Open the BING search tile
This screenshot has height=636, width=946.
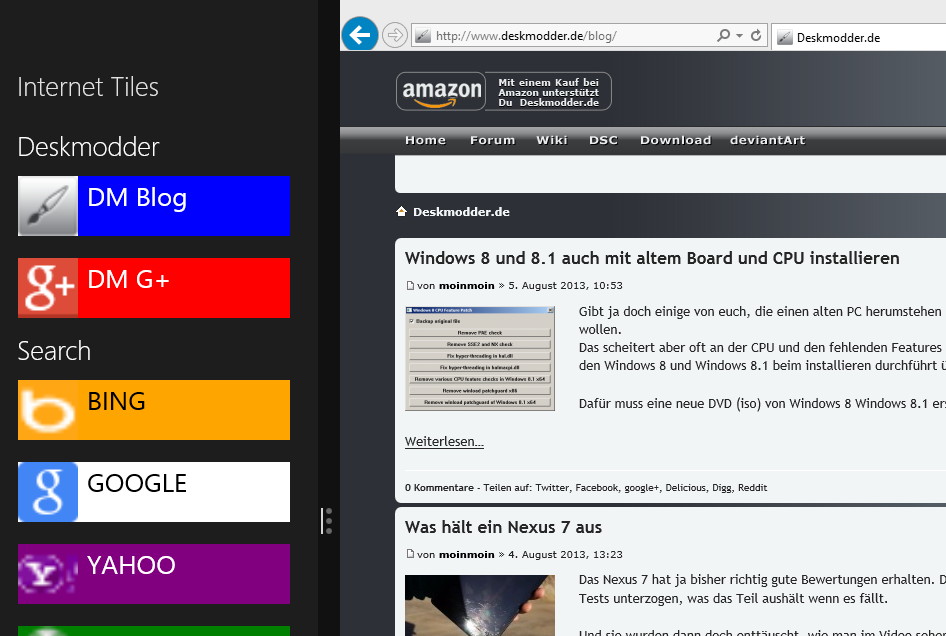click(154, 410)
